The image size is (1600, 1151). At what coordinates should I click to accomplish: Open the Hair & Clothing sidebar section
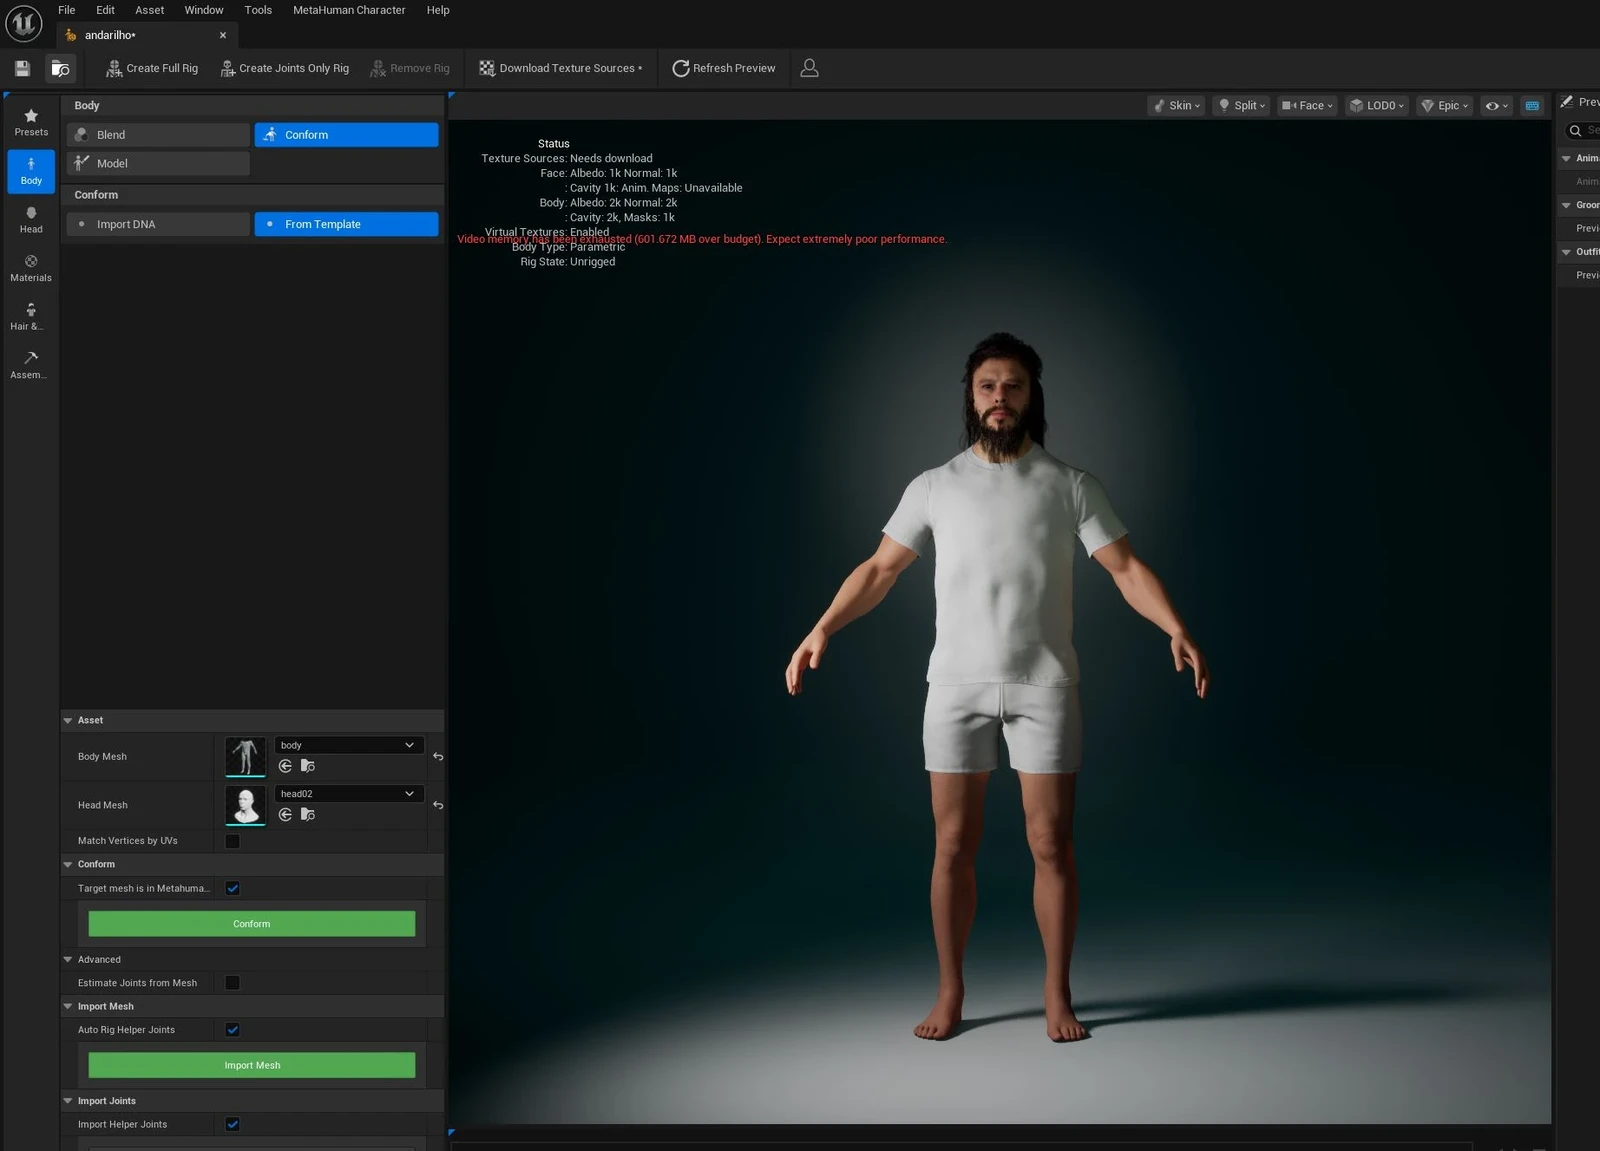(31, 316)
